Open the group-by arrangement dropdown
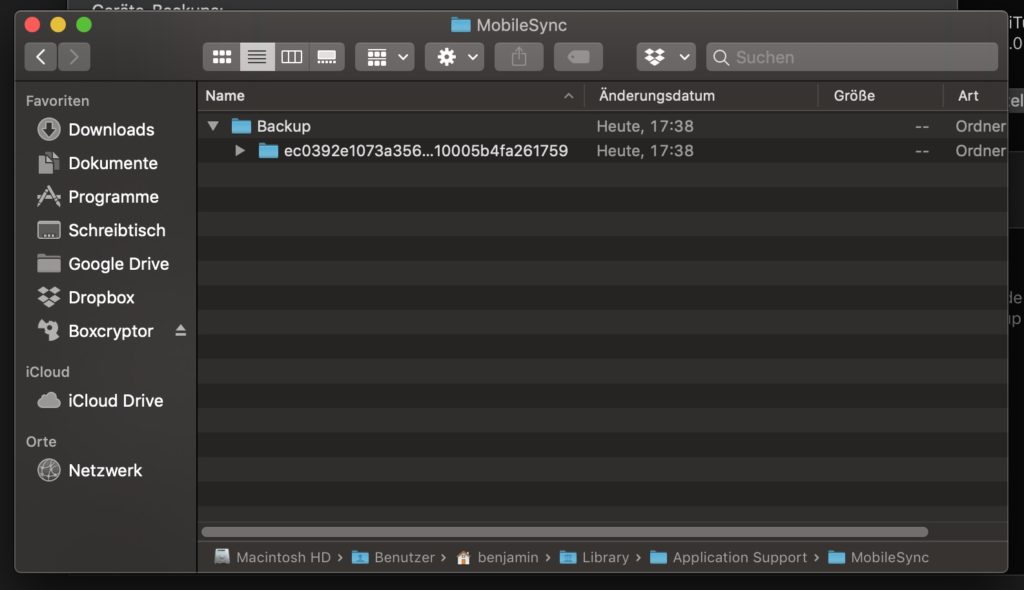1024x590 pixels. click(x=385, y=57)
